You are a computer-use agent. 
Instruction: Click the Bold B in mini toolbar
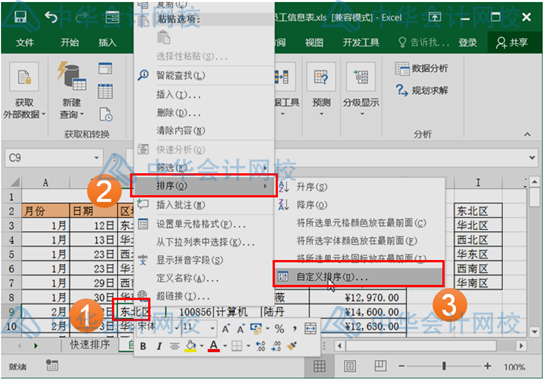tap(143, 346)
